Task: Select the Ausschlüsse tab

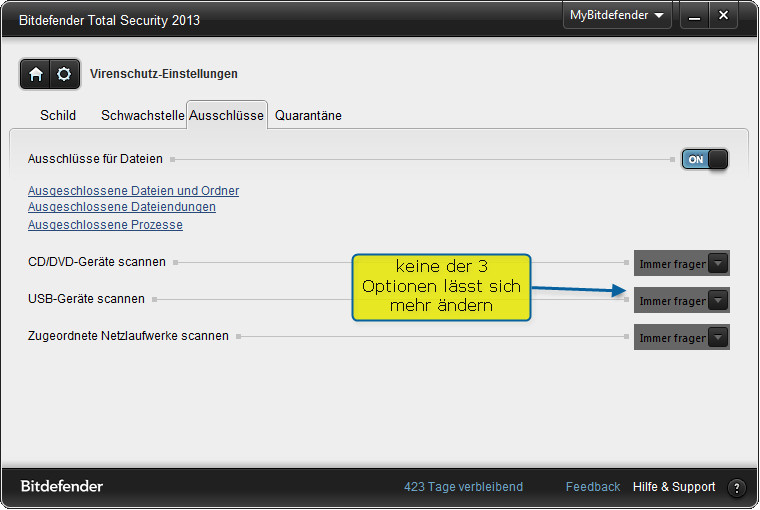Action: click(x=226, y=115)
